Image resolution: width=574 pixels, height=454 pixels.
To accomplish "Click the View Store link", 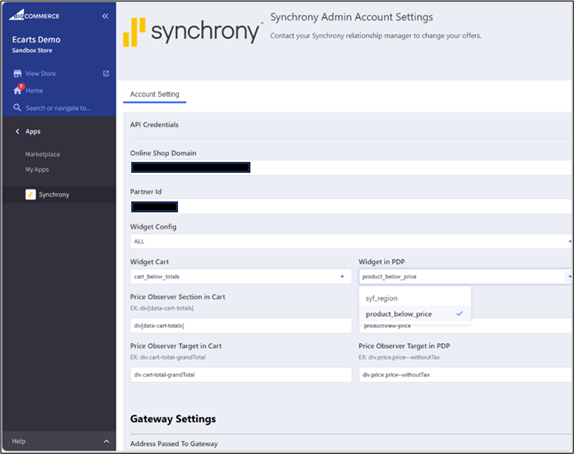I will pyautogui.click(x=41, y=74).
